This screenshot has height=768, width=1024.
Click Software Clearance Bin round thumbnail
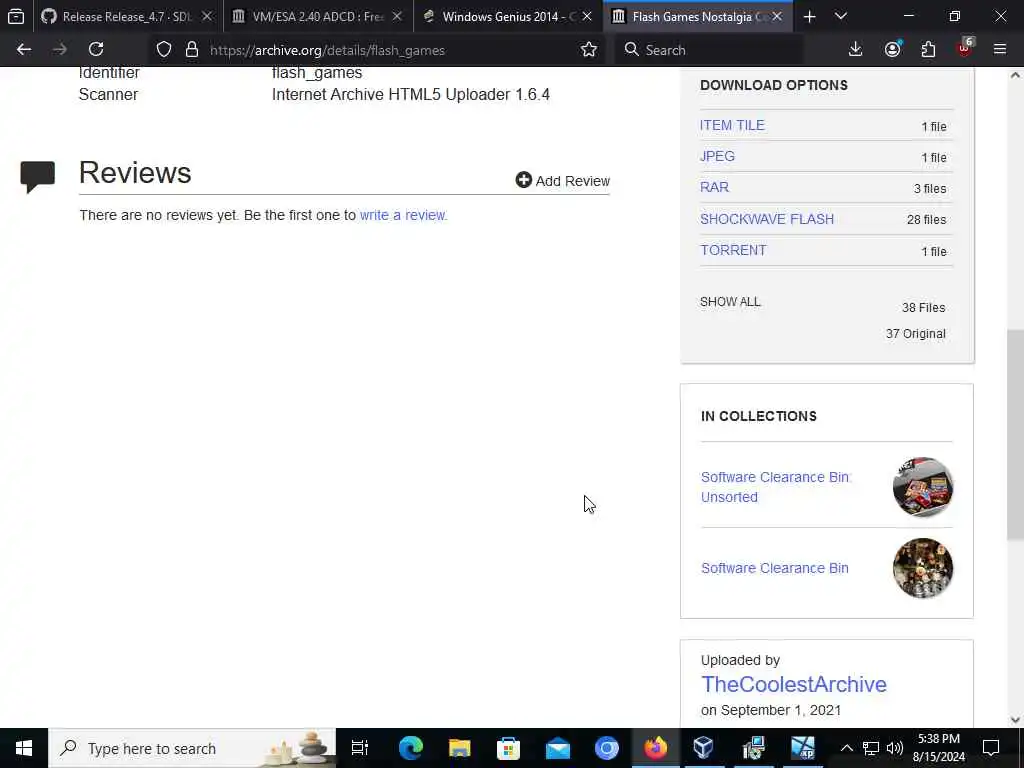coord(923,568)
